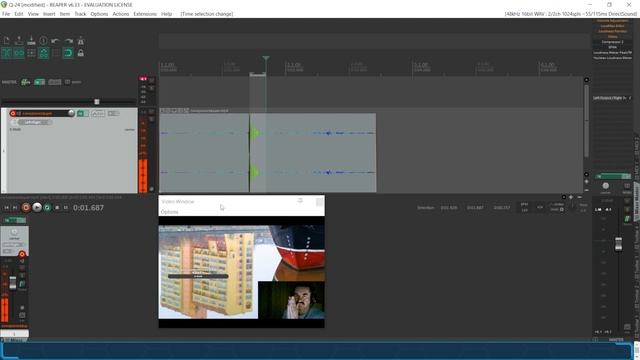This screenshot has height=360, width=640.
Task: Click the selection start time field
Action: pyautogui.click(x=449, y=208)
